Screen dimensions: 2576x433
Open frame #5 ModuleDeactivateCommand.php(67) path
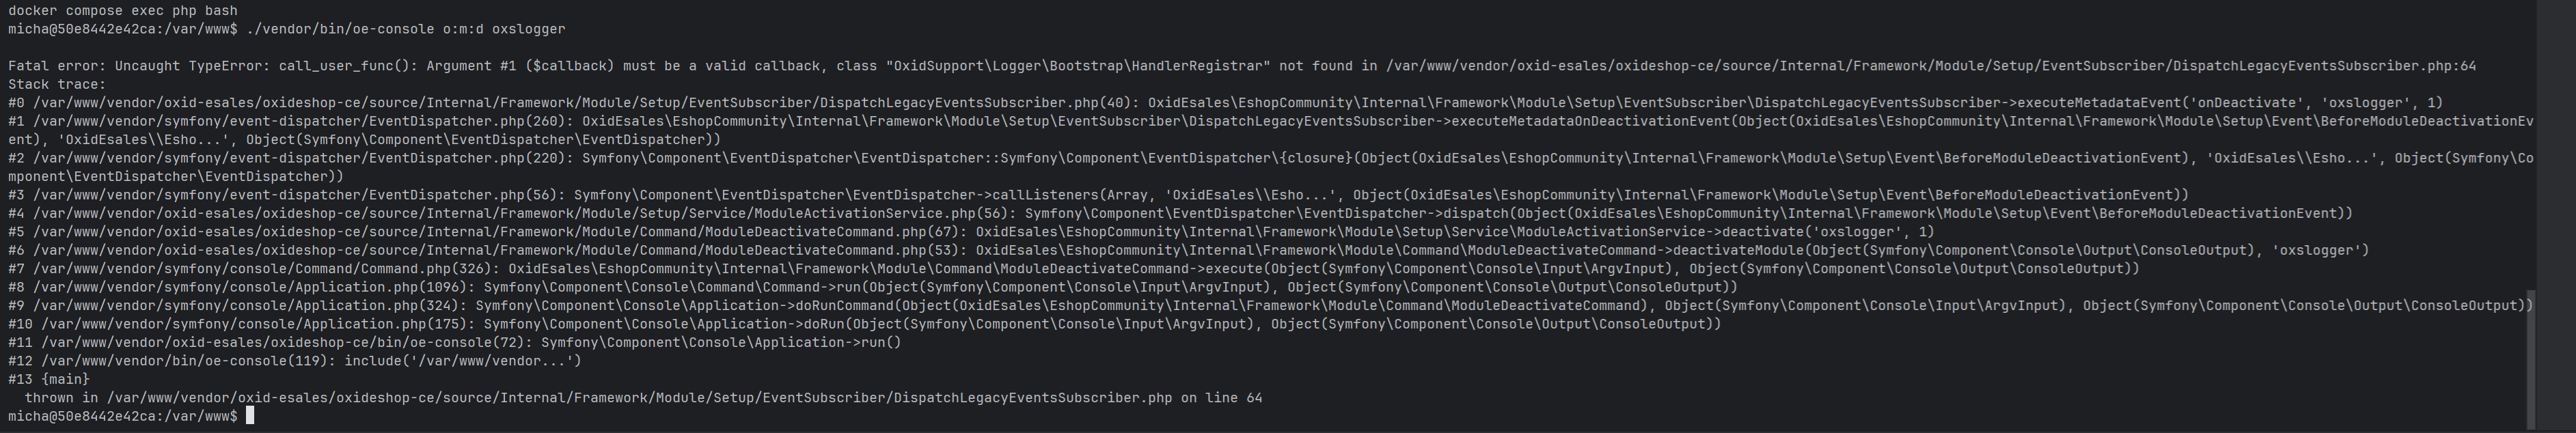pyautogui.click(x=496, y=232)
